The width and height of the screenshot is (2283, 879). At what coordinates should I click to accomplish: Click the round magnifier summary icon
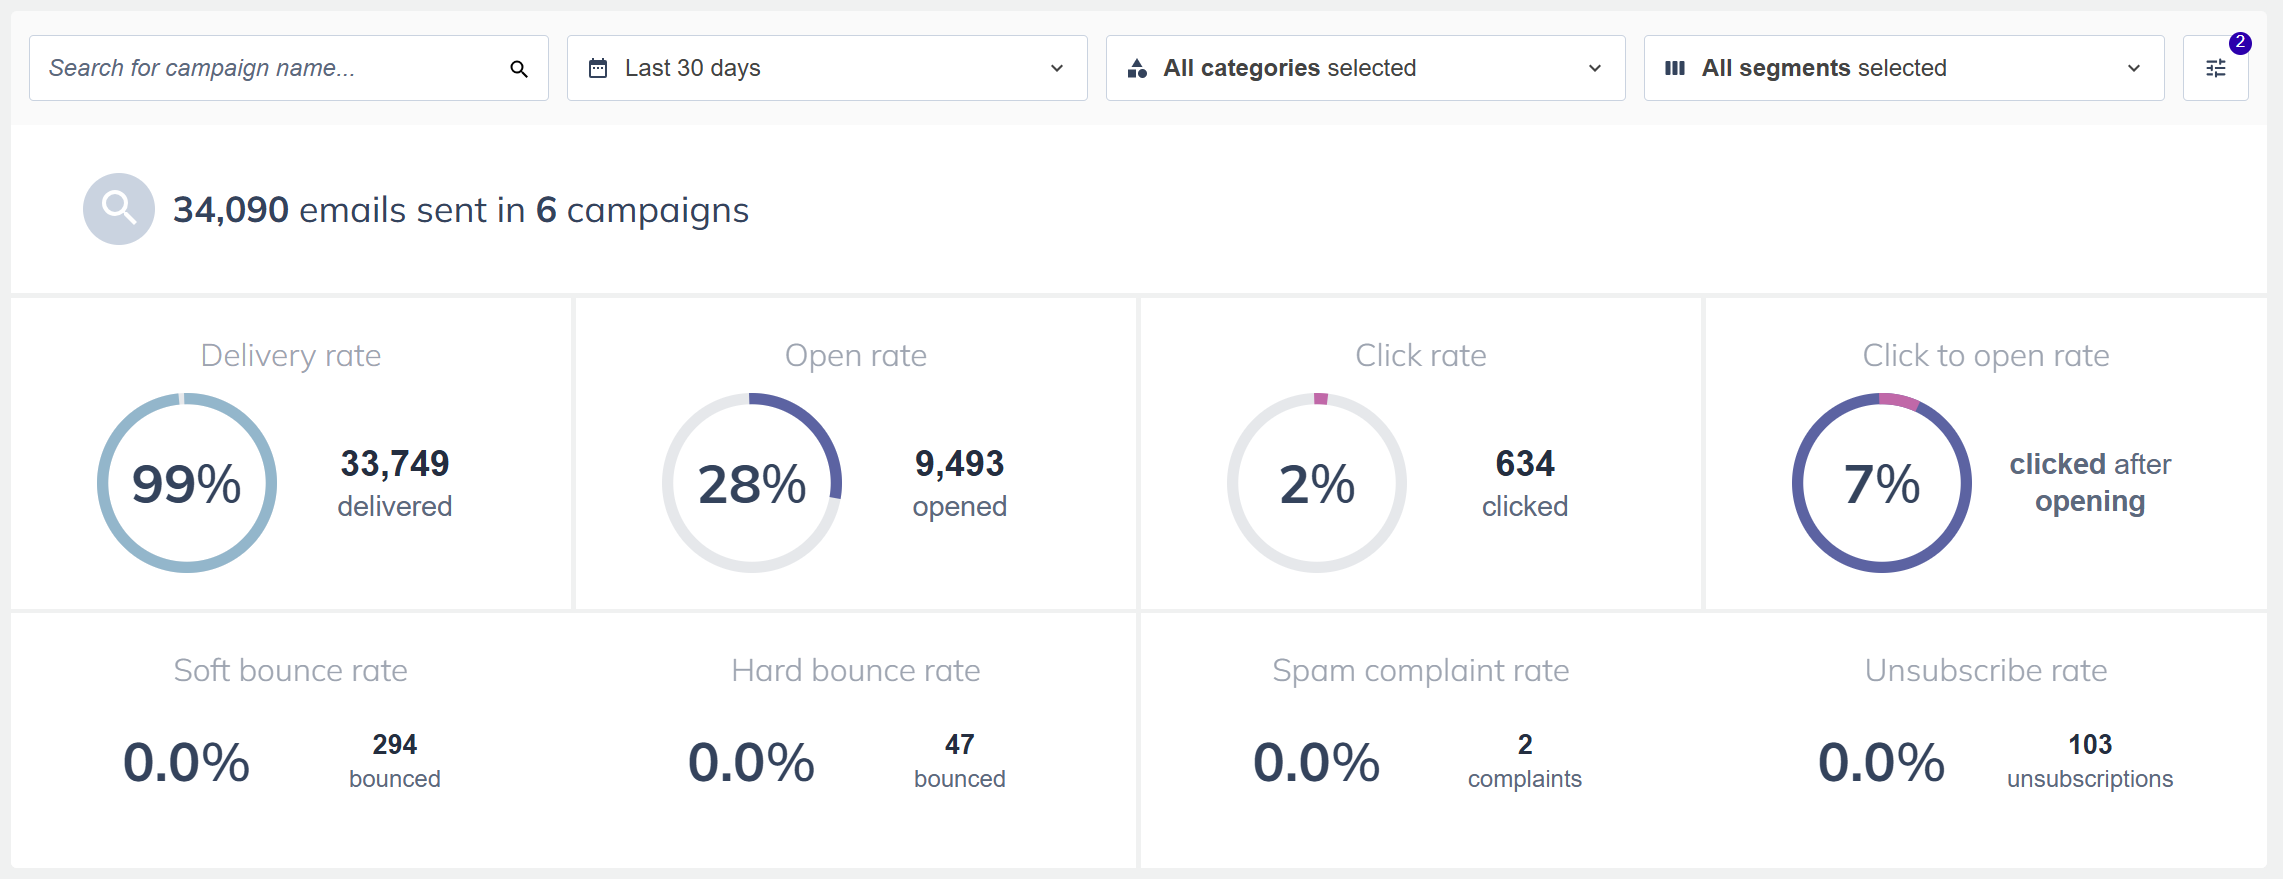pyautogui.click(x=119, y=209)
